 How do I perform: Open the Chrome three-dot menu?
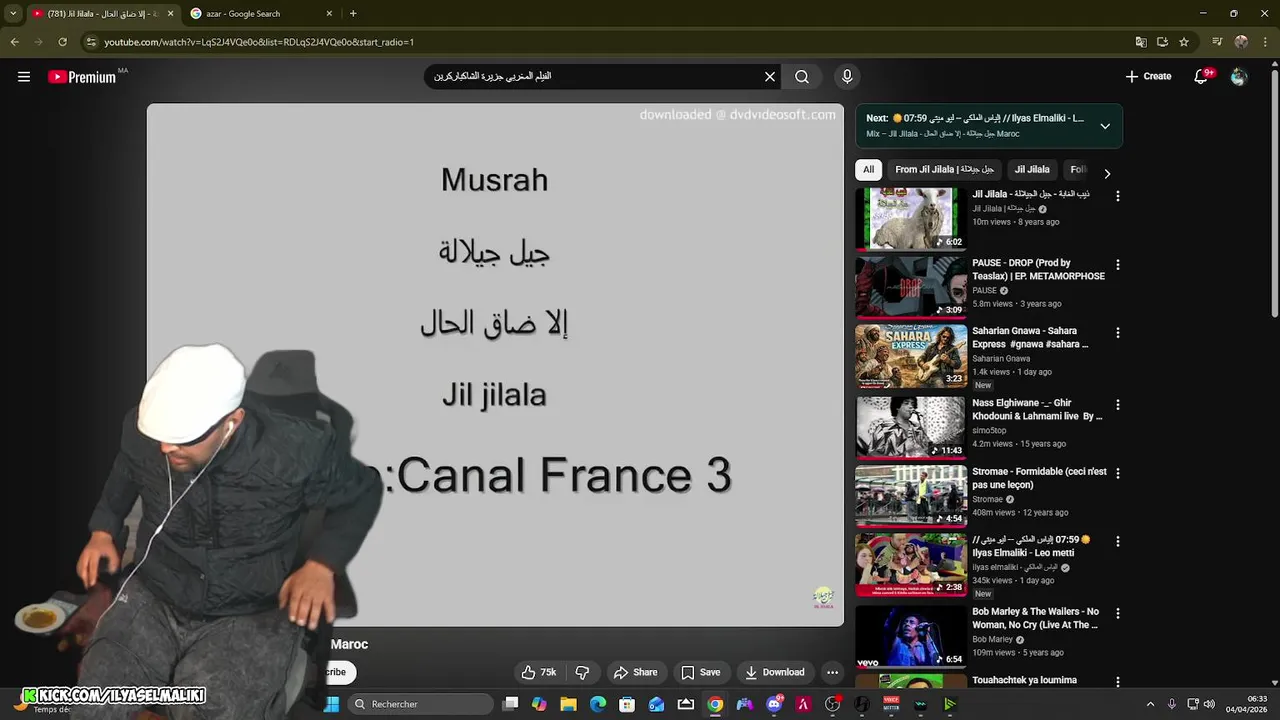click(x=1265, y=42)
